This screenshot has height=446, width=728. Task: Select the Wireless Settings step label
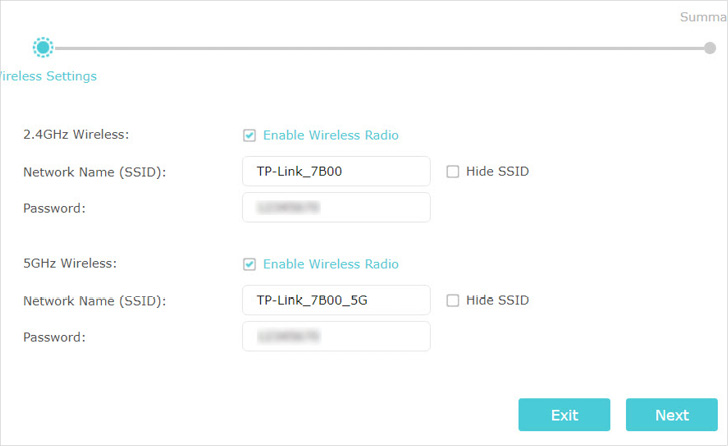click(48, 76)
